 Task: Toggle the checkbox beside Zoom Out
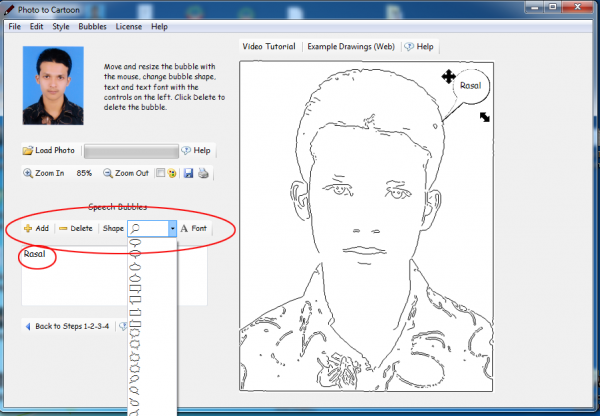161,173
